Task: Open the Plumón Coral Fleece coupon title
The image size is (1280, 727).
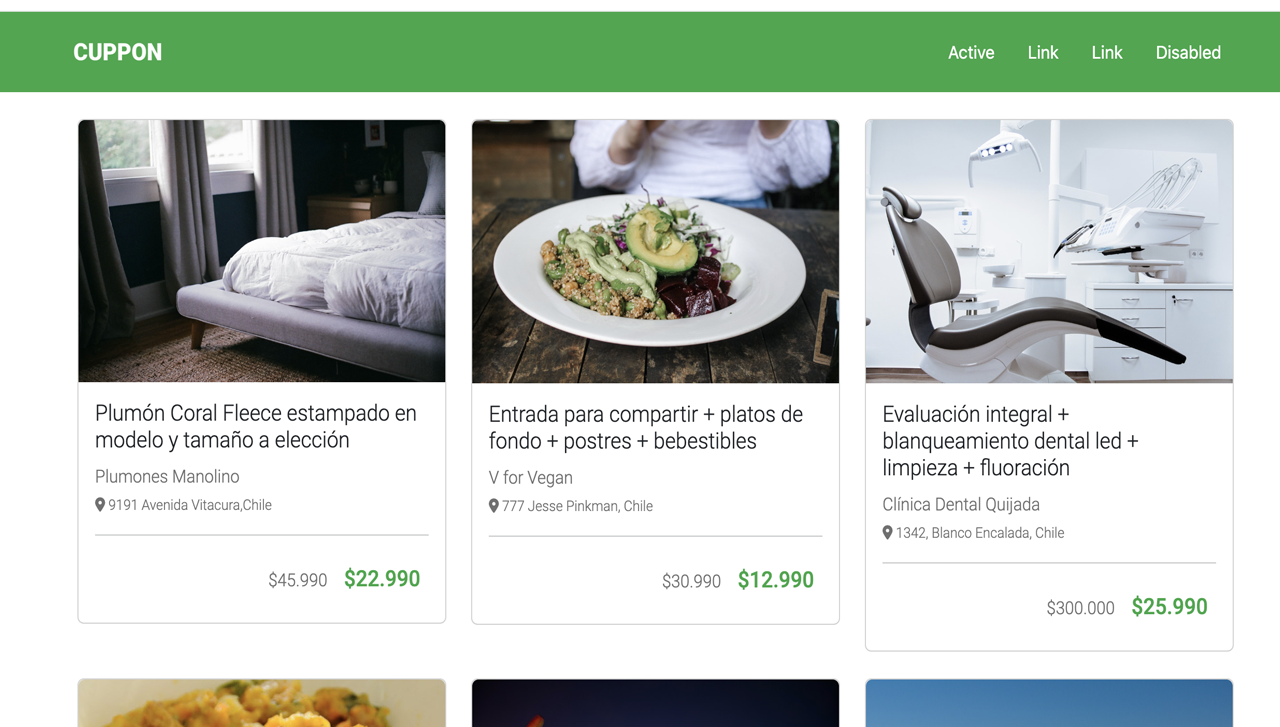Action: click(255, 426)
